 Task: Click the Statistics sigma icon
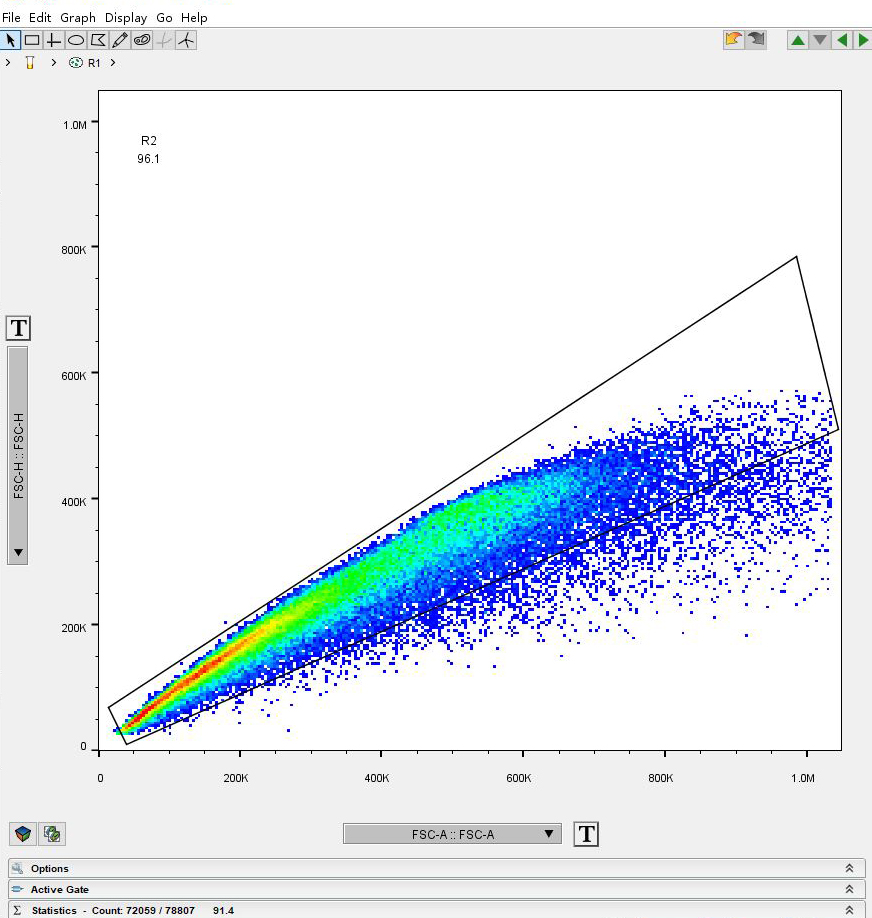(17, 910)
